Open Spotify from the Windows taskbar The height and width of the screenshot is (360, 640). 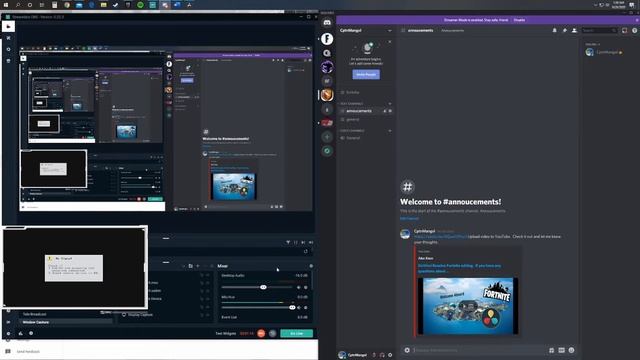click(x=140, y=5)
